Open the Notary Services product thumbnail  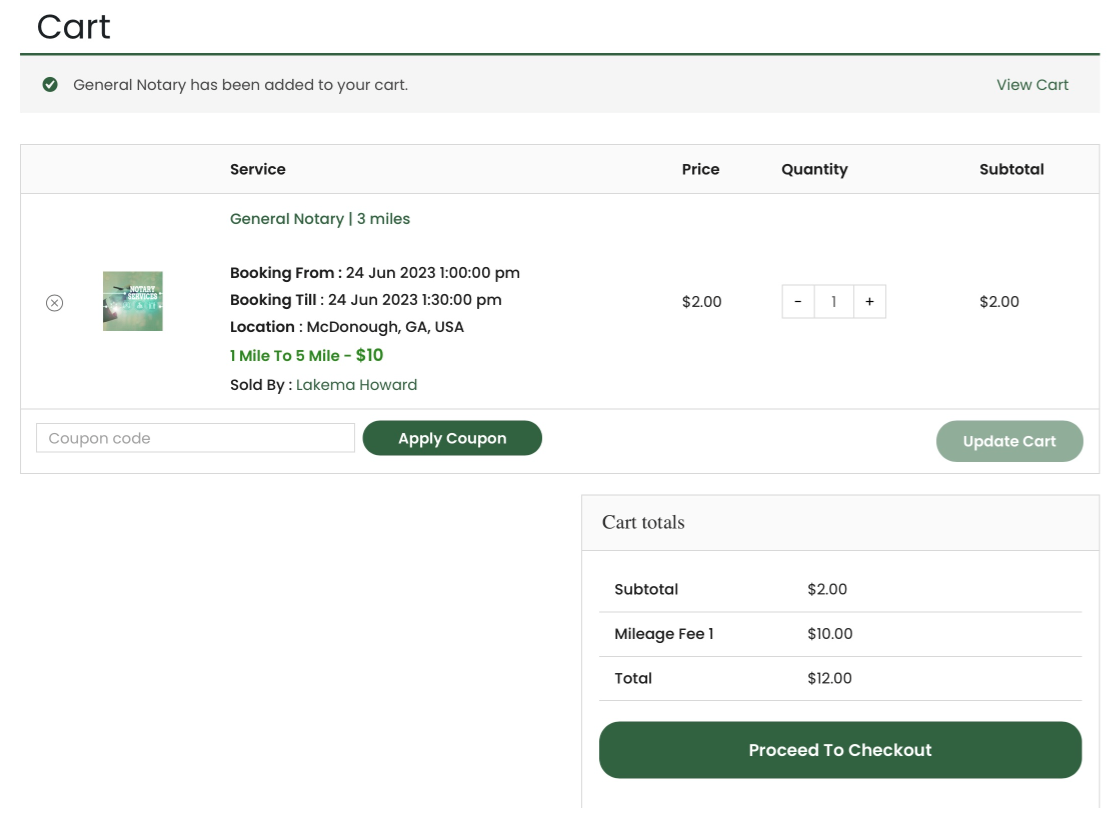[x=133, y=301]
